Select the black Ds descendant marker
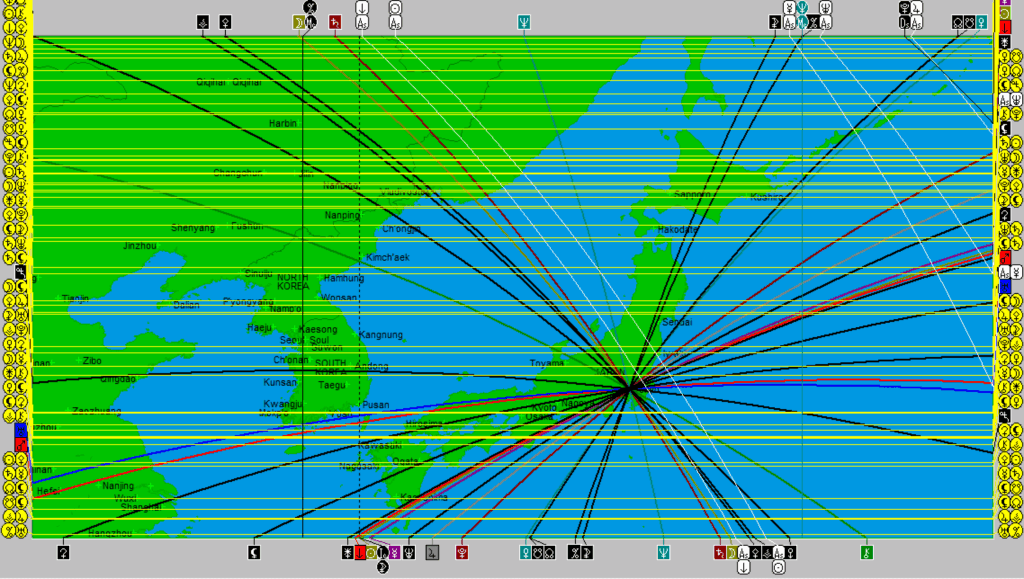Viewport: 1024px width, 579px height. coord(904,22)
